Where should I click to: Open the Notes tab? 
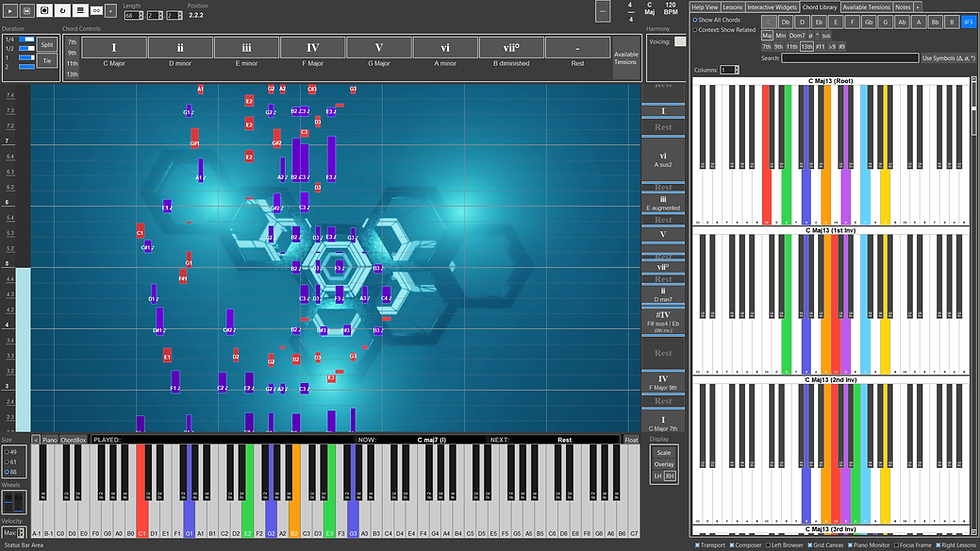902,7
